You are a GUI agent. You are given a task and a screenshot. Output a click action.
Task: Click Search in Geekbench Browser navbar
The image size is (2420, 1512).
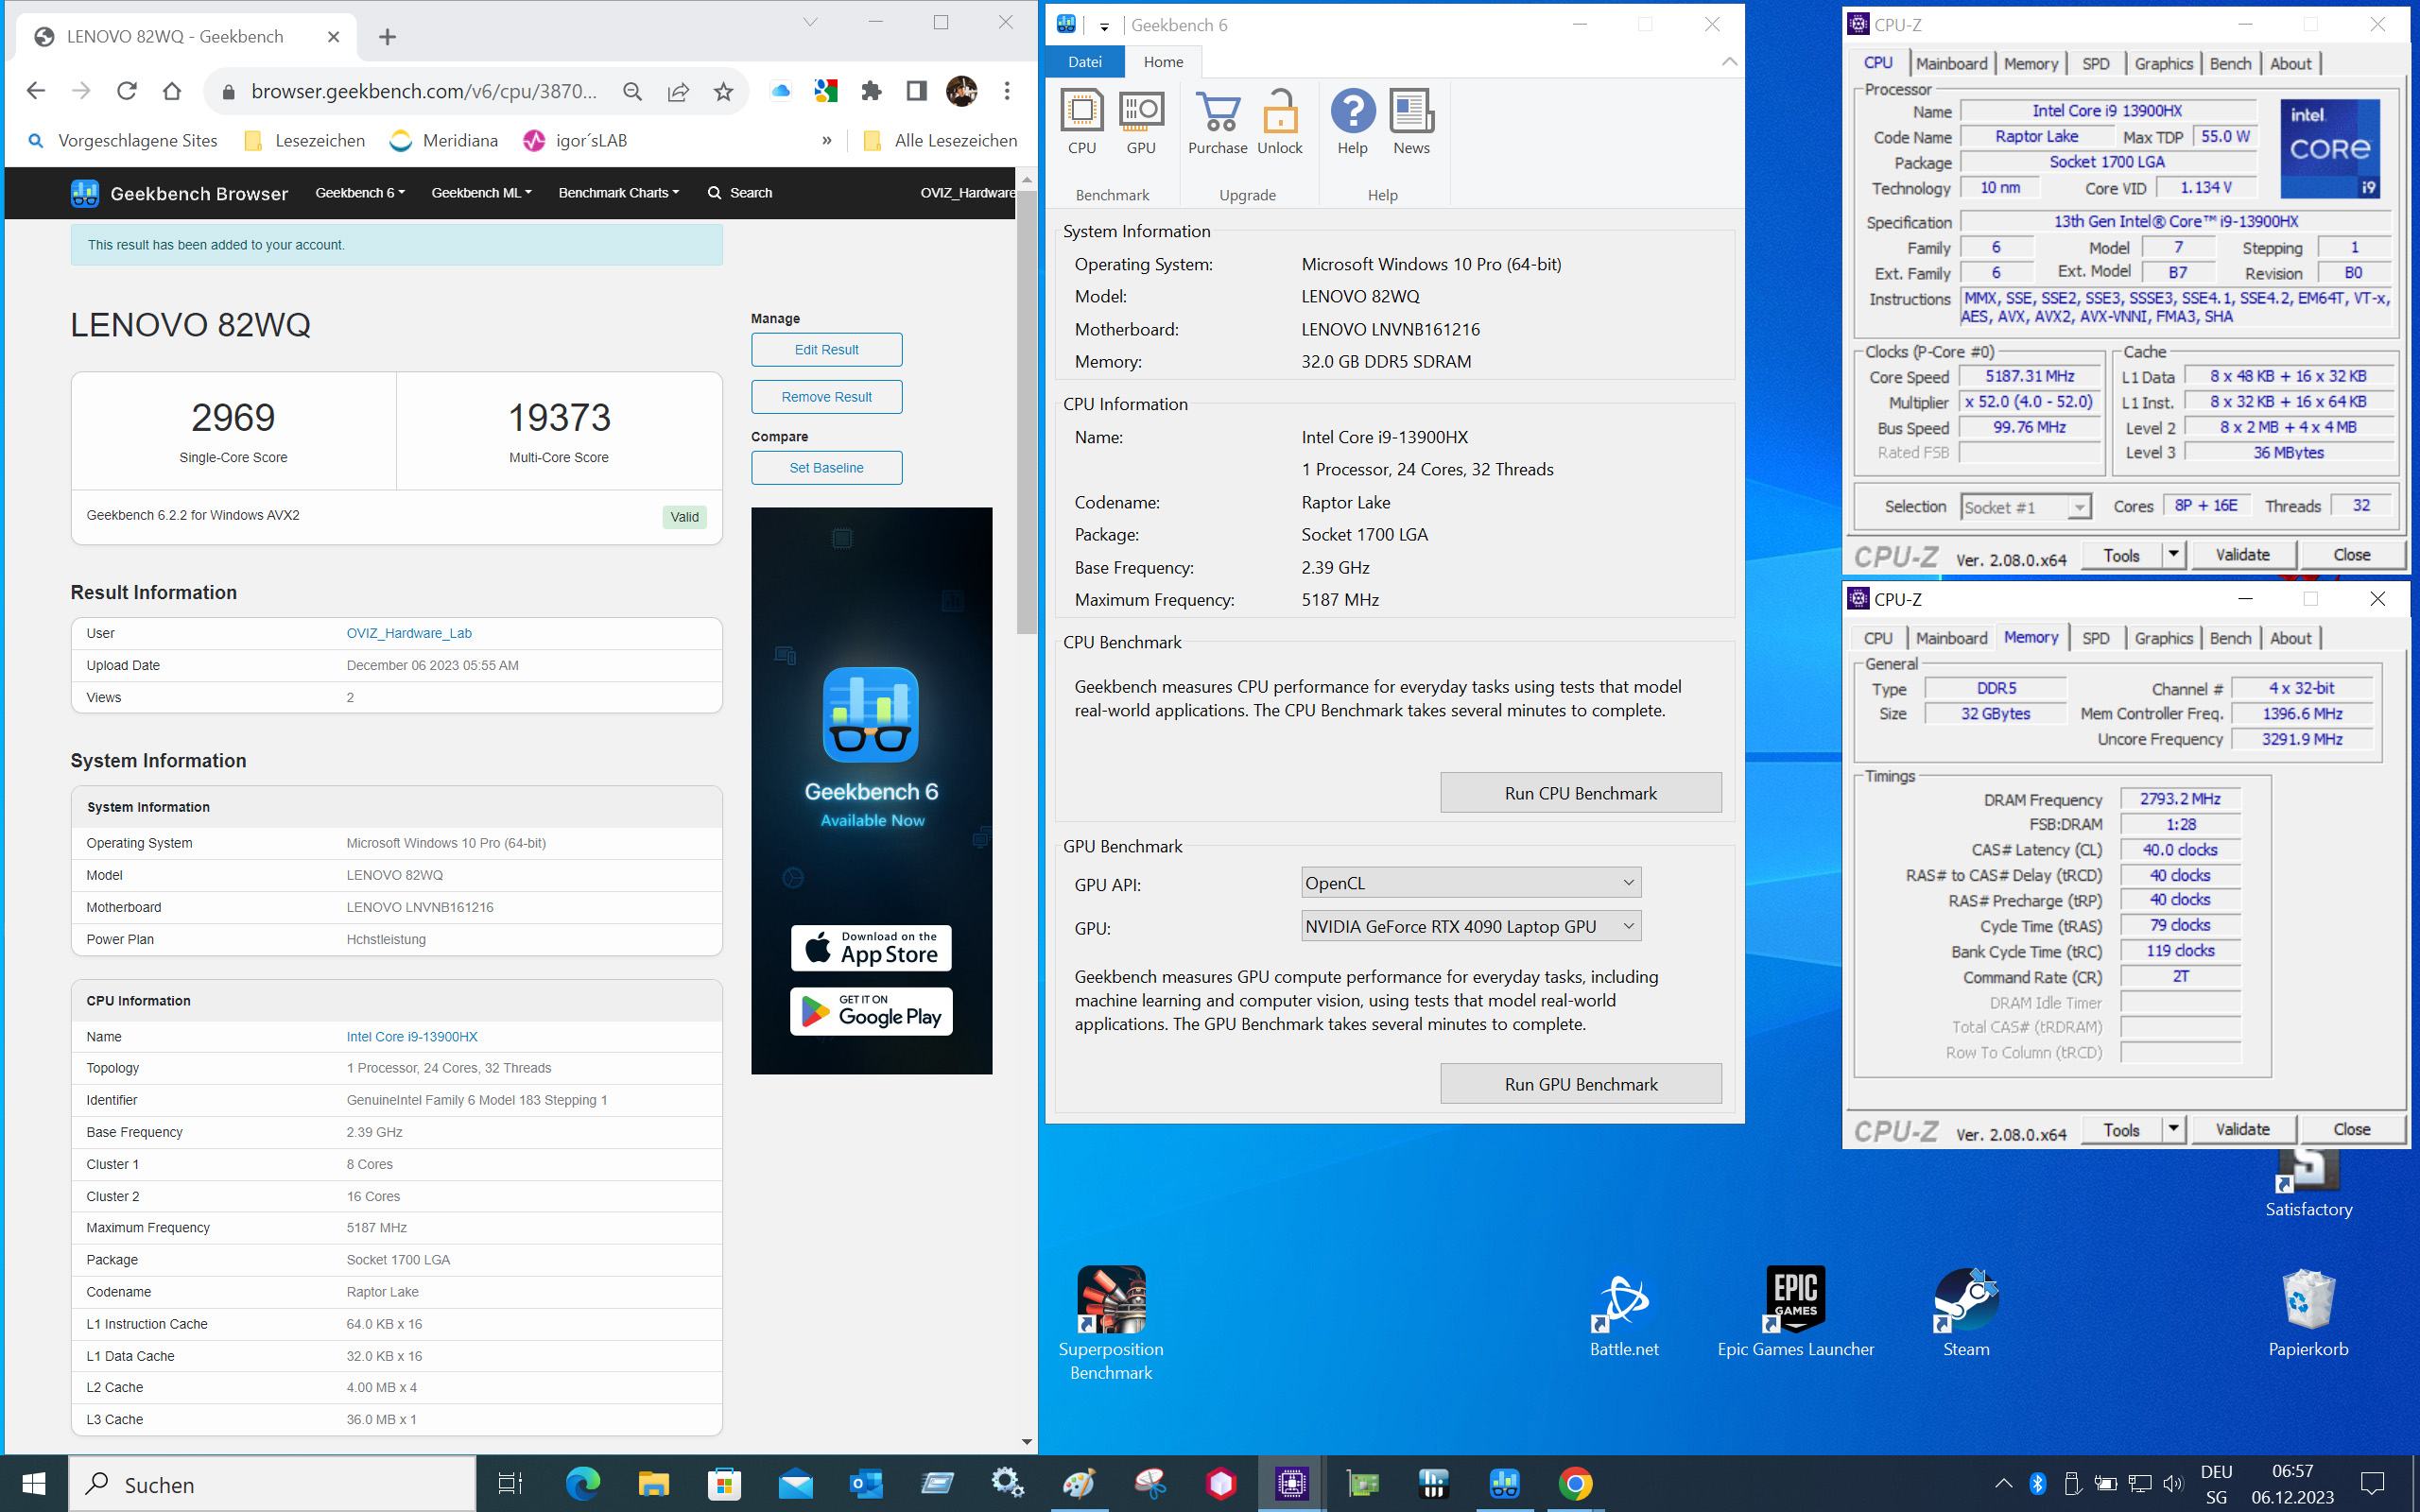click(740, 193)
